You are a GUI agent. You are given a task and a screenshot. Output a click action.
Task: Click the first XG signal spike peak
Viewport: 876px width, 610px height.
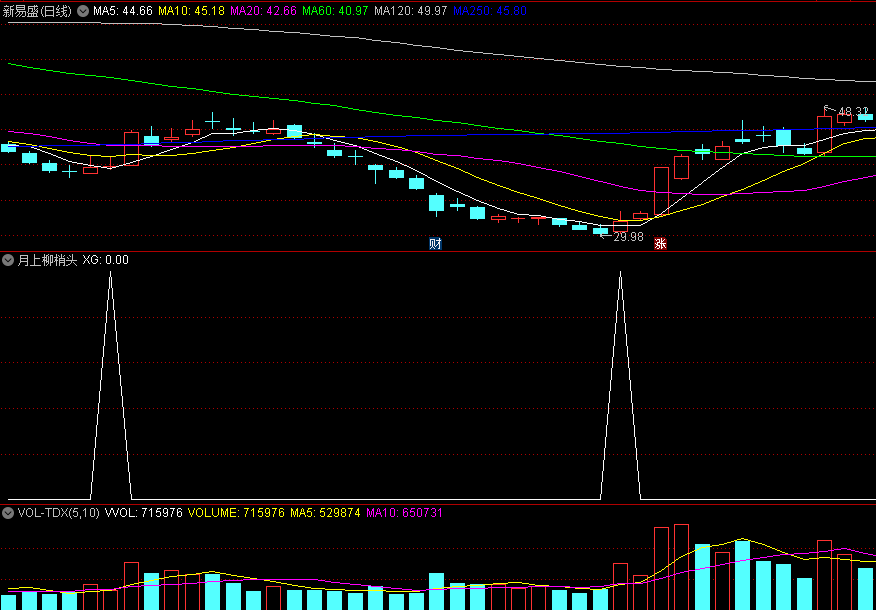pyautogui.click(x=110, y=273)
